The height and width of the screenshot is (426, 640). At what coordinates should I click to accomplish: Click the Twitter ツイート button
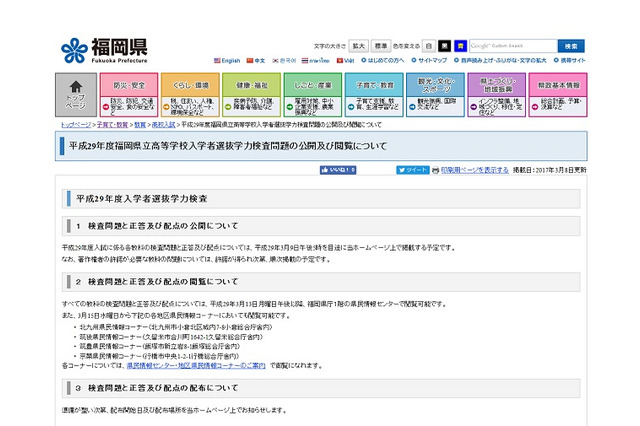click(413, 170)
